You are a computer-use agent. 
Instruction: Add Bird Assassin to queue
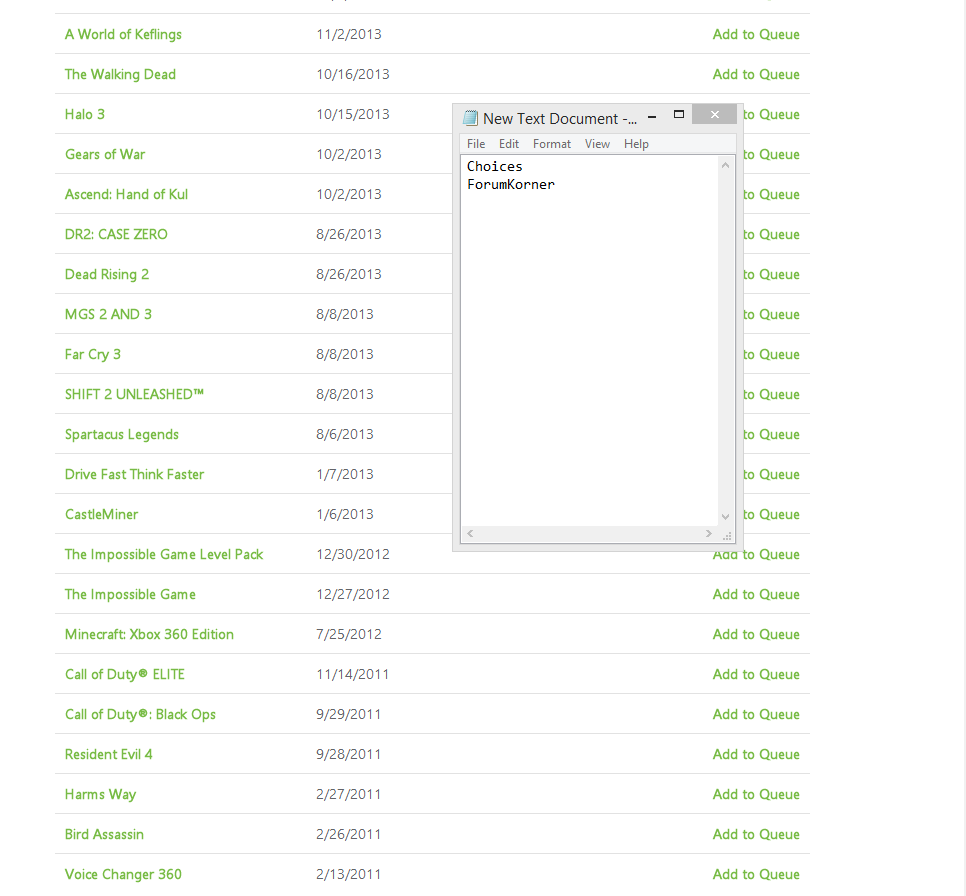click(x=756, y=835)
